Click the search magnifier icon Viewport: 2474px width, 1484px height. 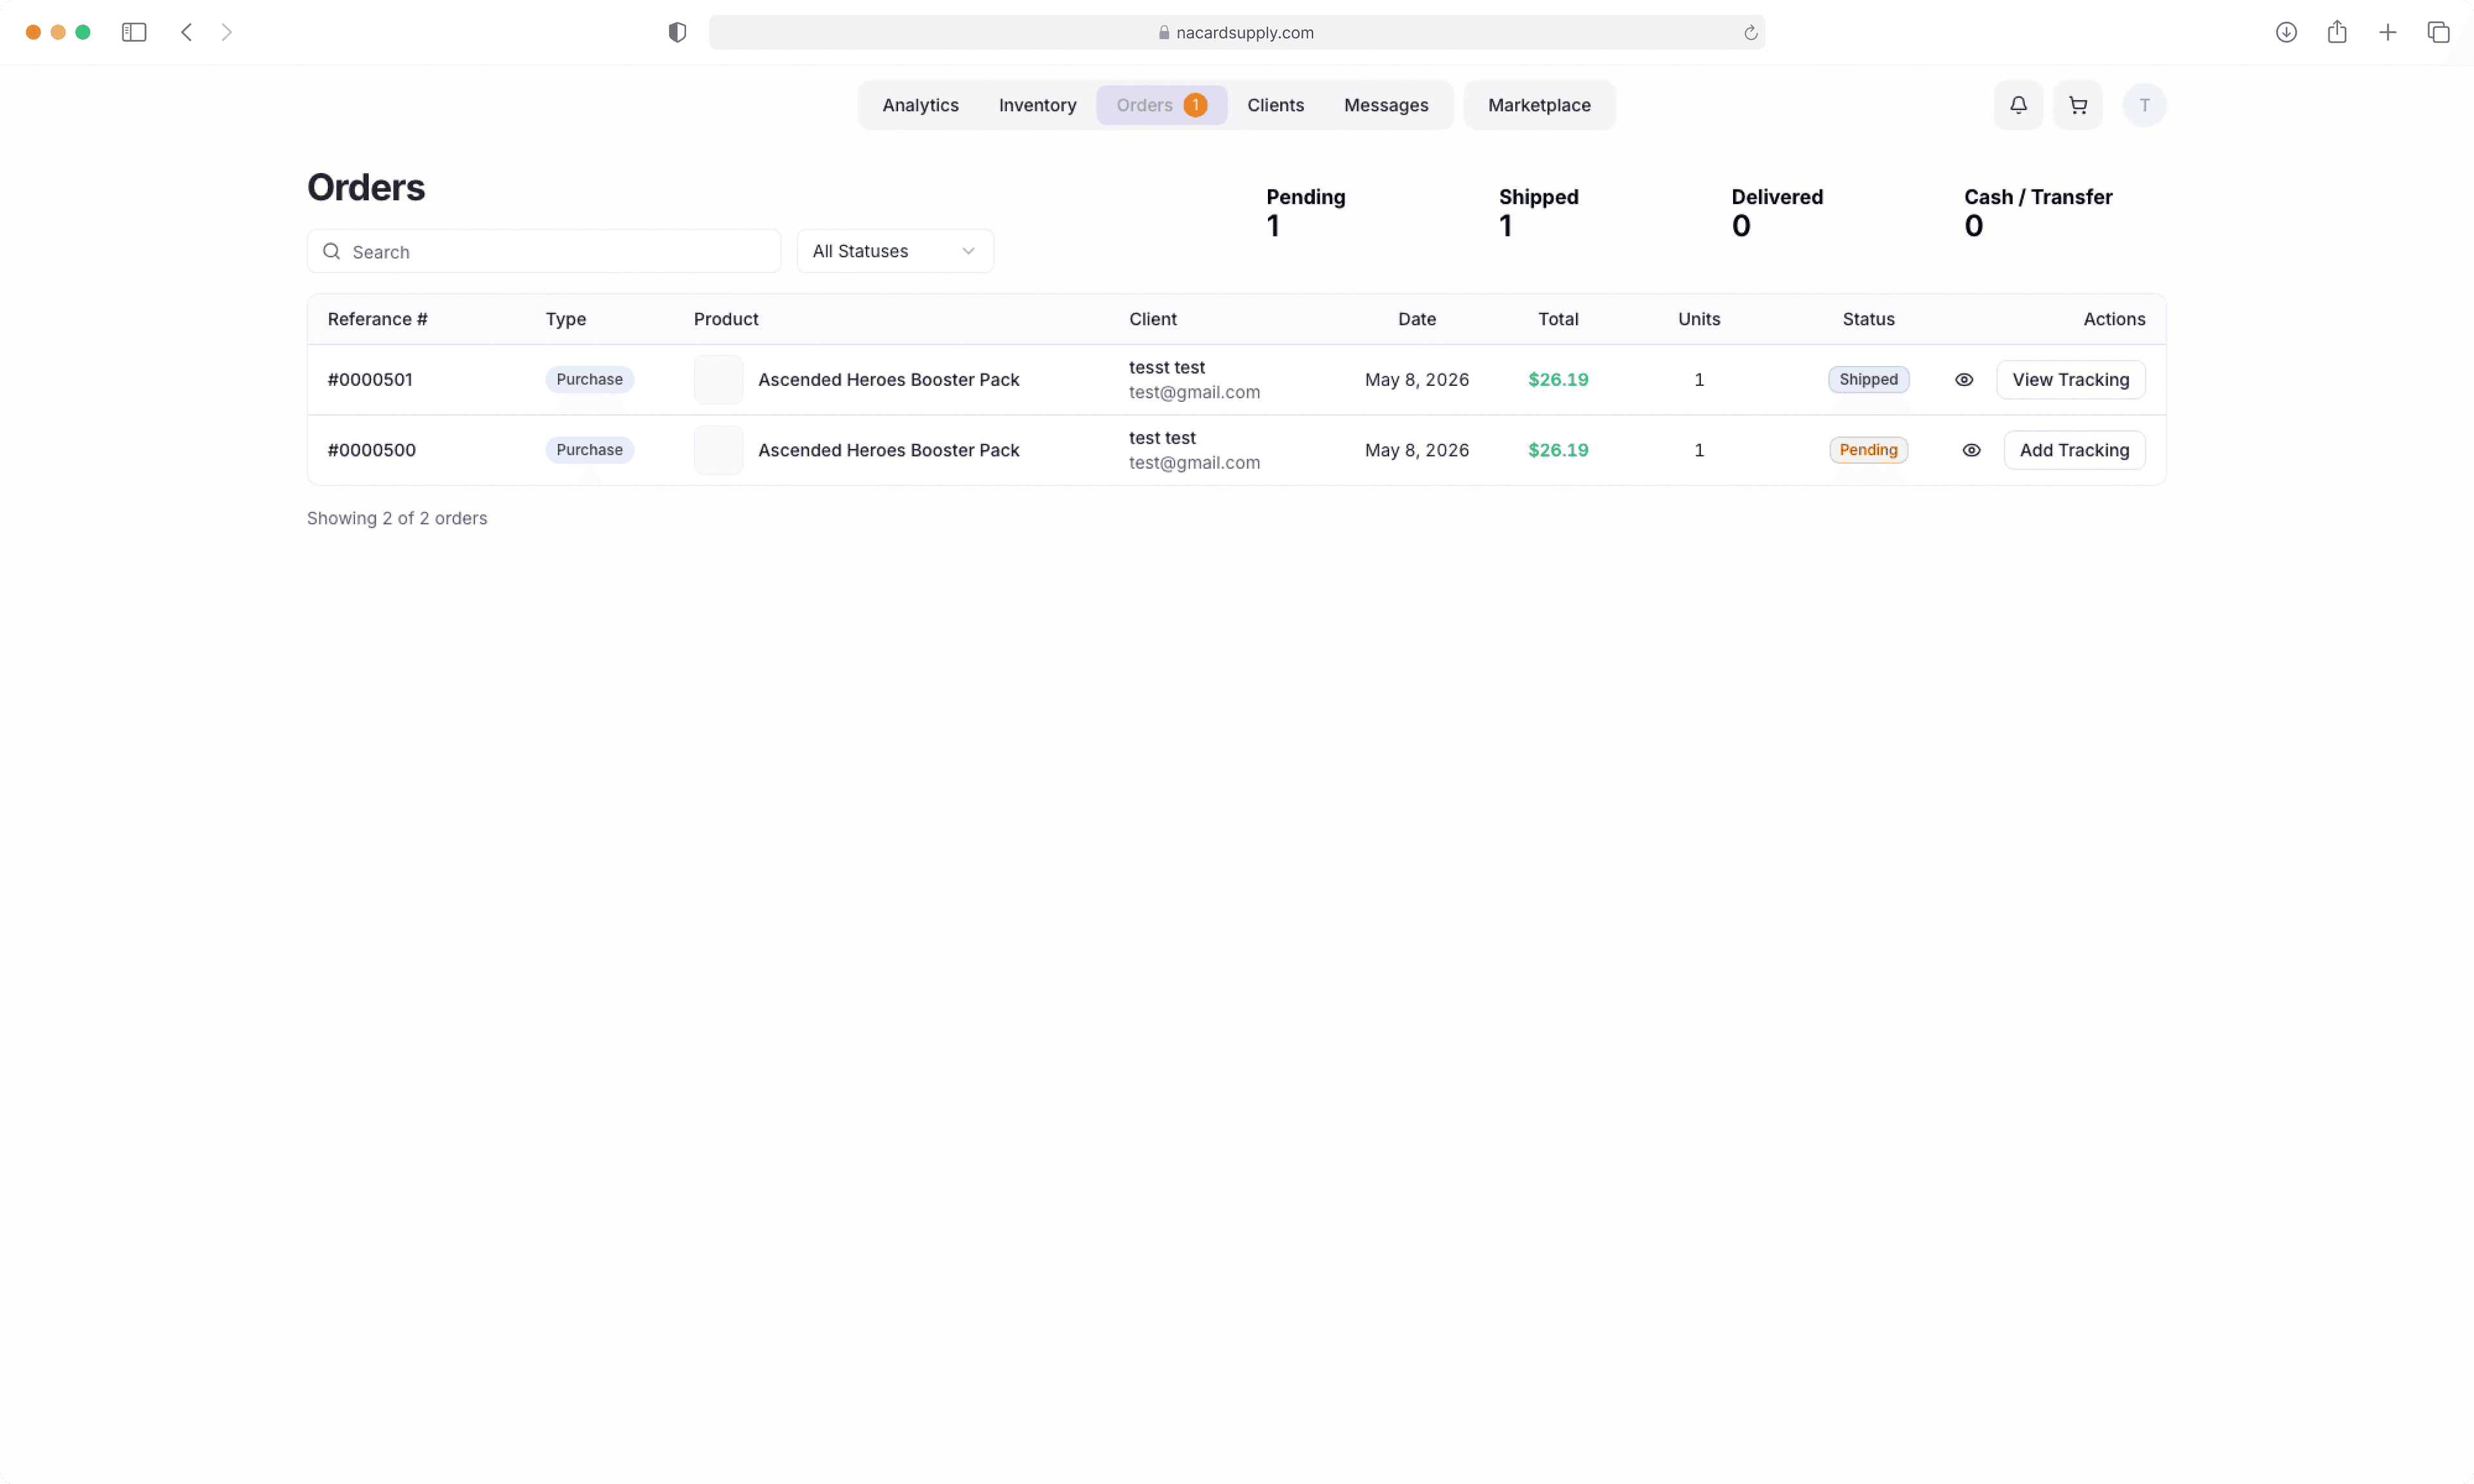click(331, 251)
